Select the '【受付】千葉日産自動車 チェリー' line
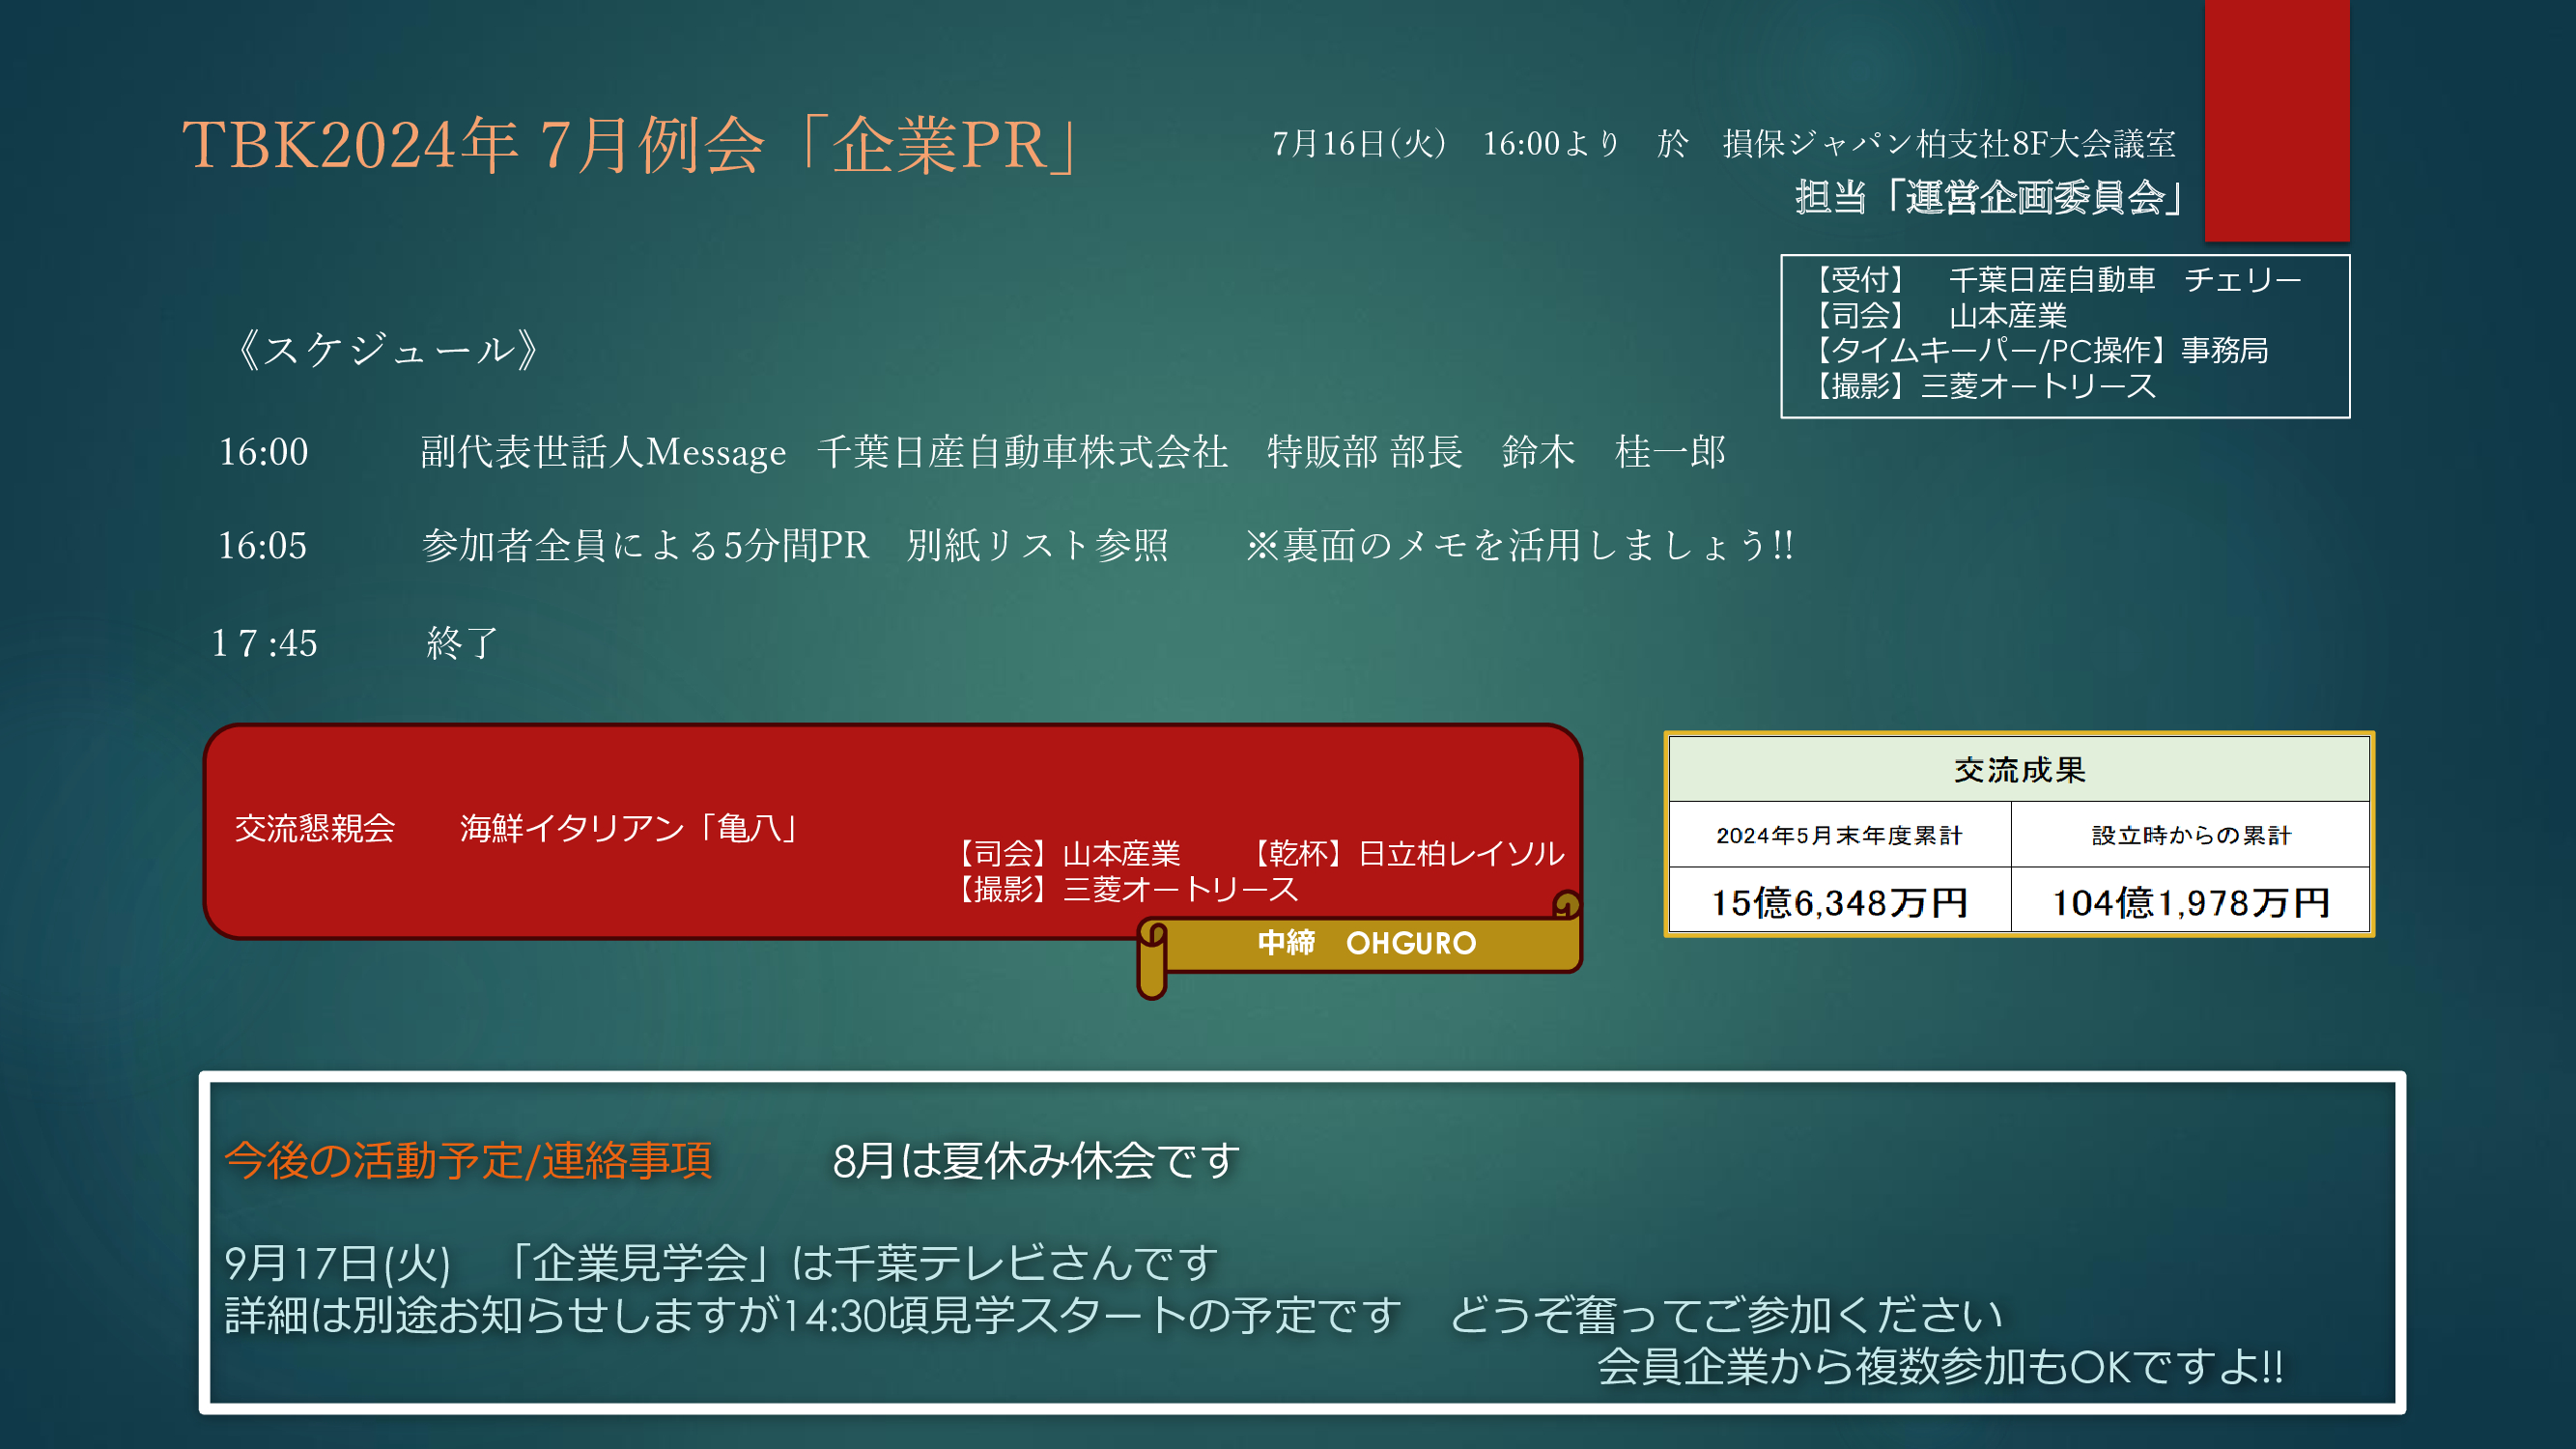 [x=2056, y=280]
